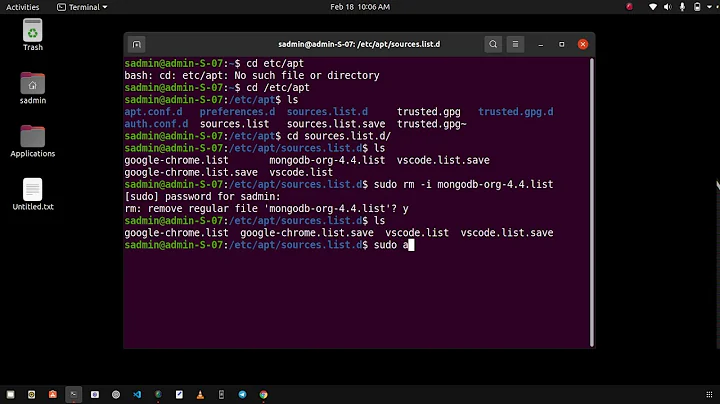
Task: Minimize the Terminal window
Action: [x=540, y=45]
